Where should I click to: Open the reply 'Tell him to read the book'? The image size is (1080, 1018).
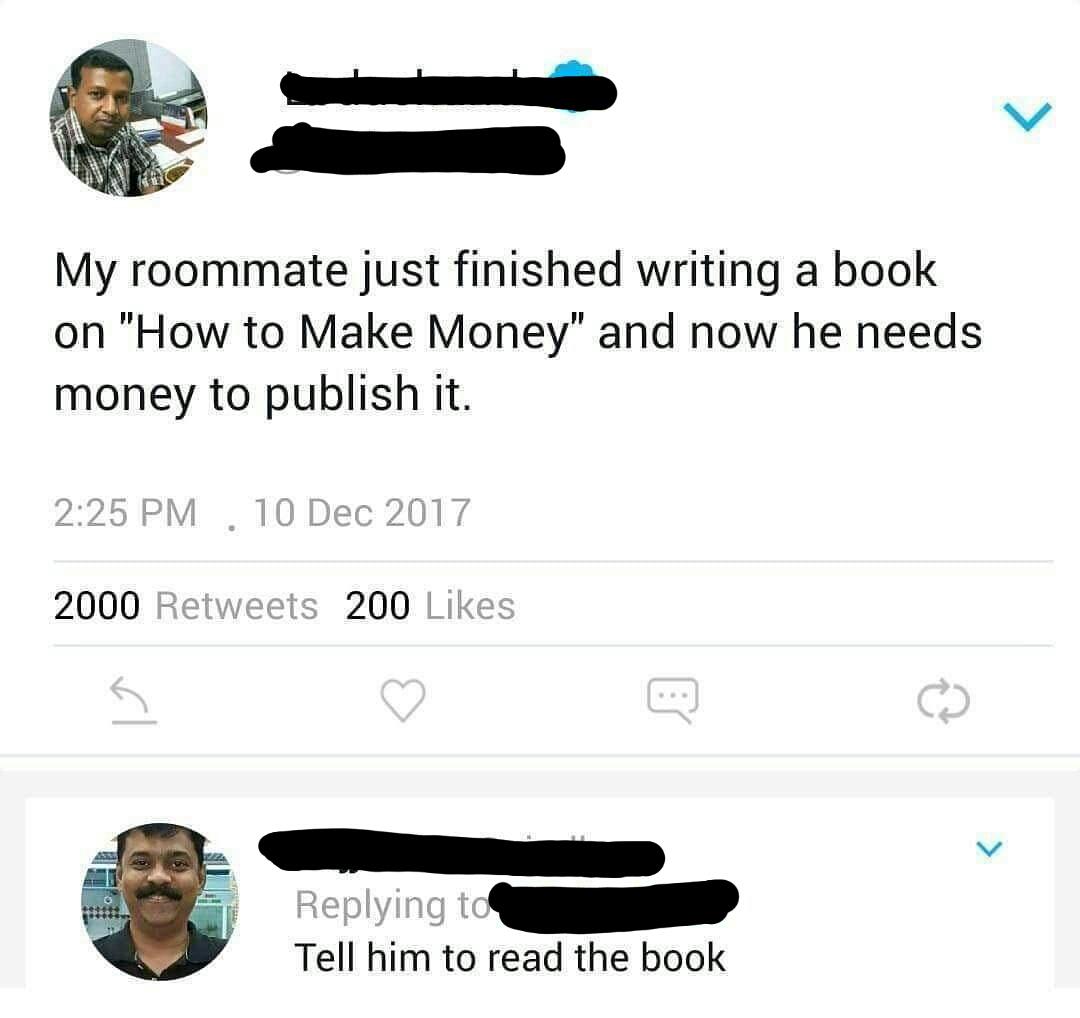[510, 958]
